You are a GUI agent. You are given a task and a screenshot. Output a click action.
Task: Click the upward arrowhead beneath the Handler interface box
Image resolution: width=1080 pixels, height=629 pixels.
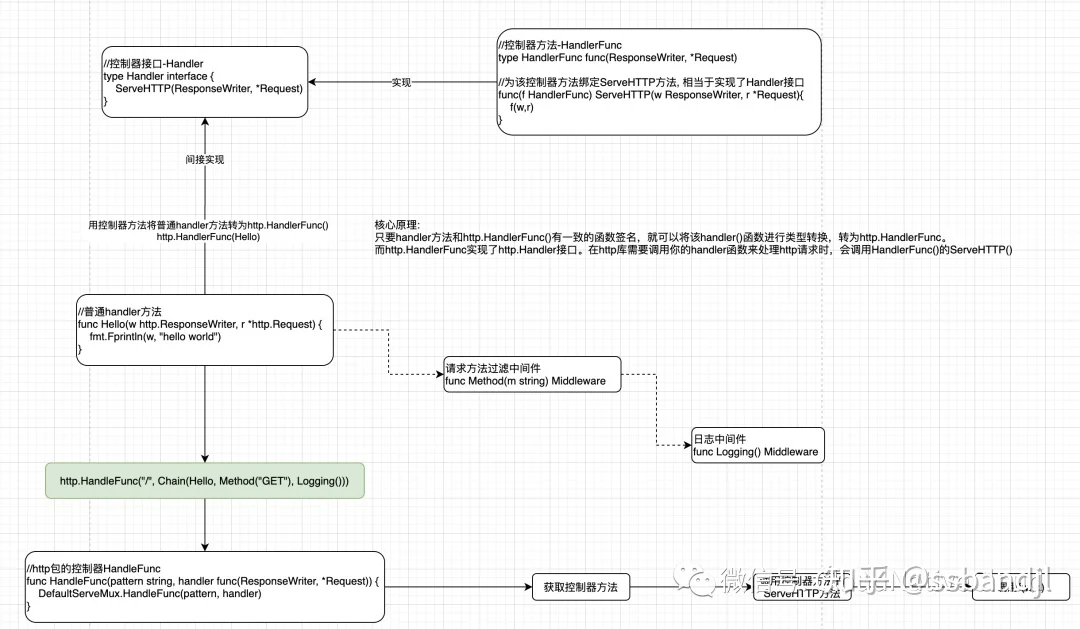pyautogui.click(x=205, y=122)
